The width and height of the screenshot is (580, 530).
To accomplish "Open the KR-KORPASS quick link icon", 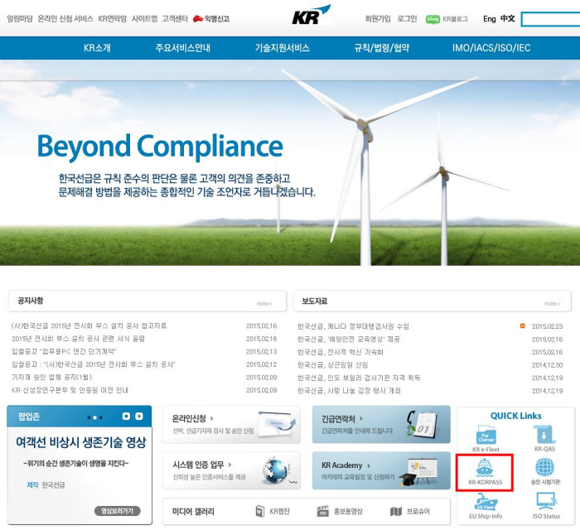I will pyautogui.click(x=485, y=467).
